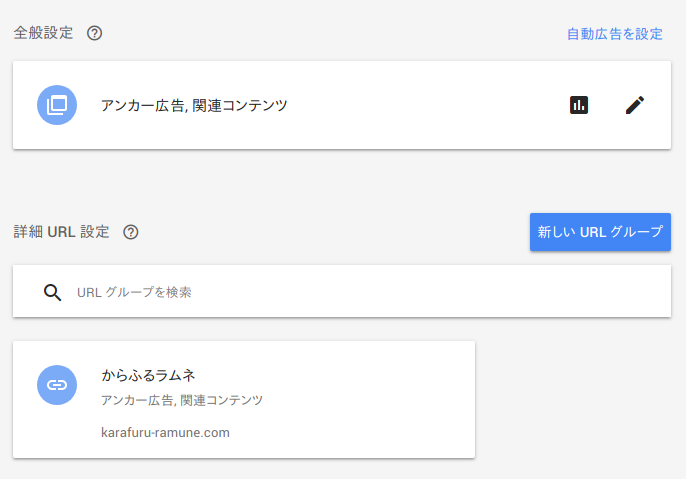Click ad formats subtitle under からふるラムネ
The height and width of the screenshot is (479, 686).
pyautogui.click(x=182, y=400)
